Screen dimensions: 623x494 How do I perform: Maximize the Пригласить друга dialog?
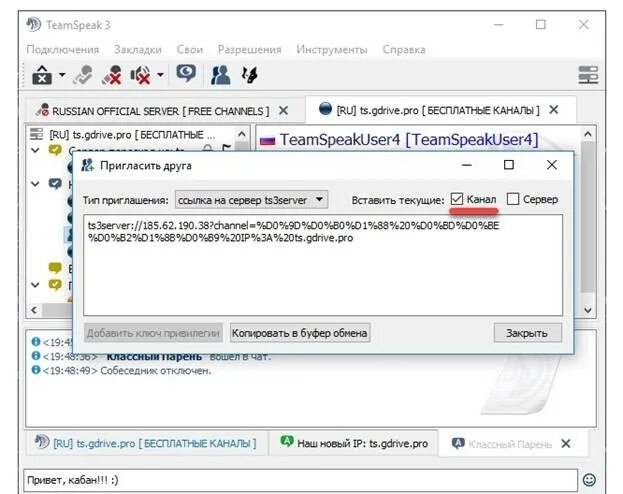pos(509,165)
